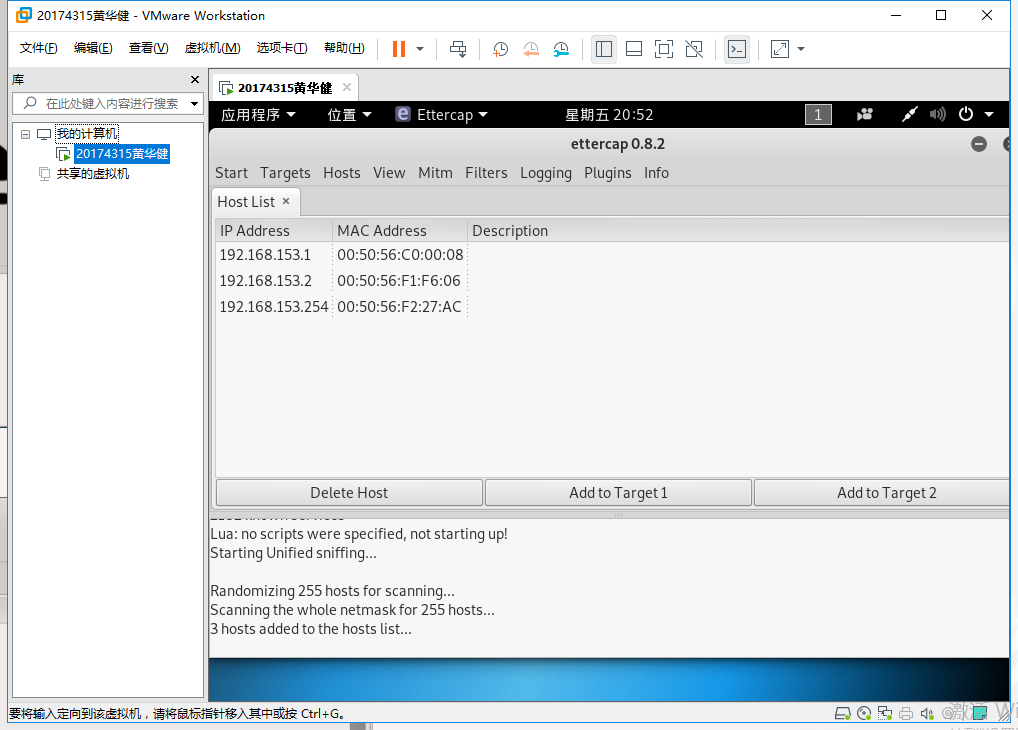Screen dimensions: 1018x730
Task: Click Send Ctrl+Alt+Del toolbar icon
Action: coord(458,49)
